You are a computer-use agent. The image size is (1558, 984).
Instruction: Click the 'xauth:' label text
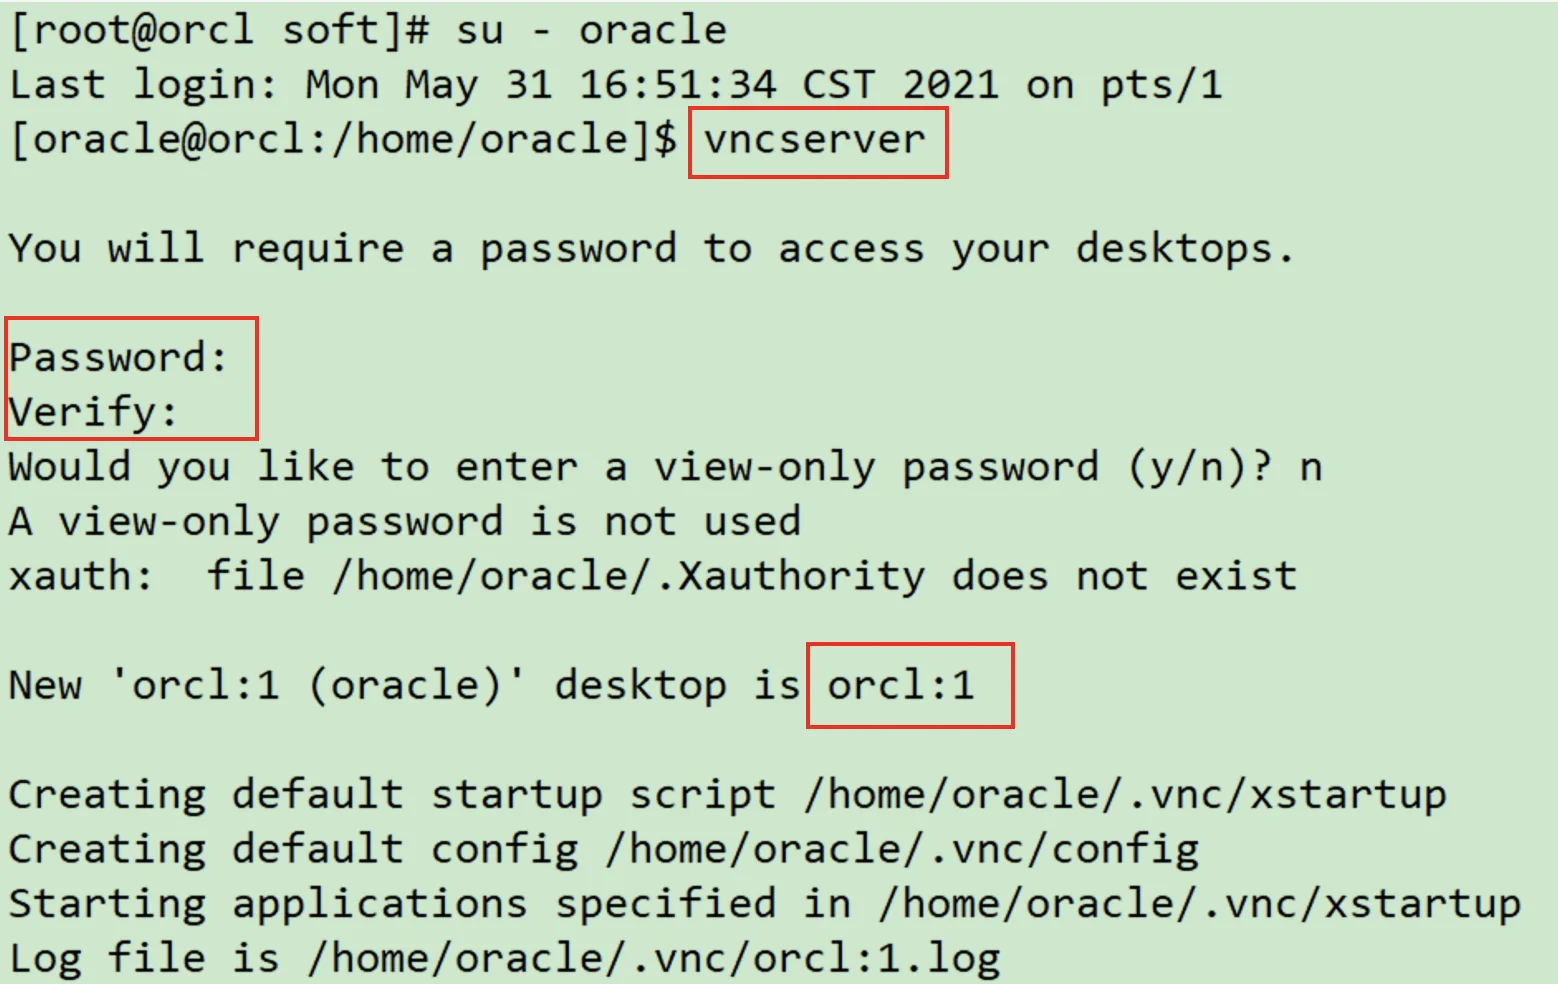tap(80, 576)
